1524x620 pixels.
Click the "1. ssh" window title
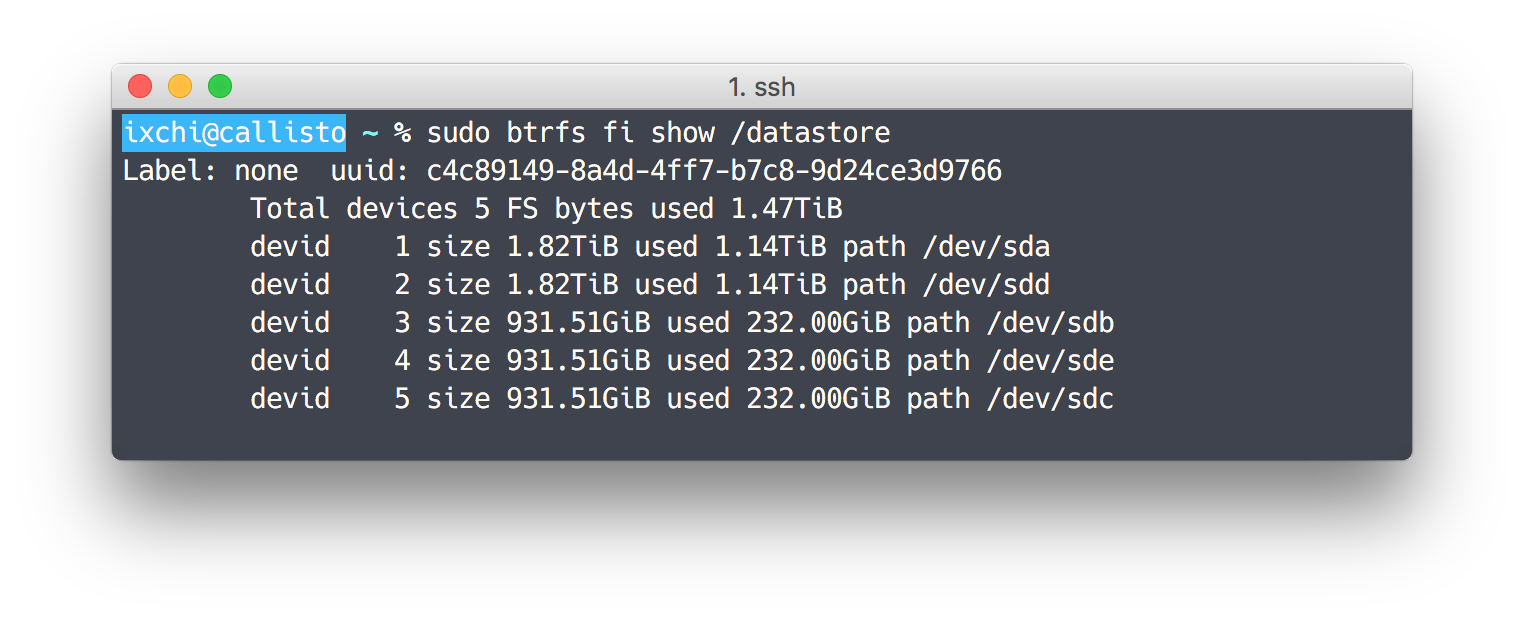click(x=762, y=87)
